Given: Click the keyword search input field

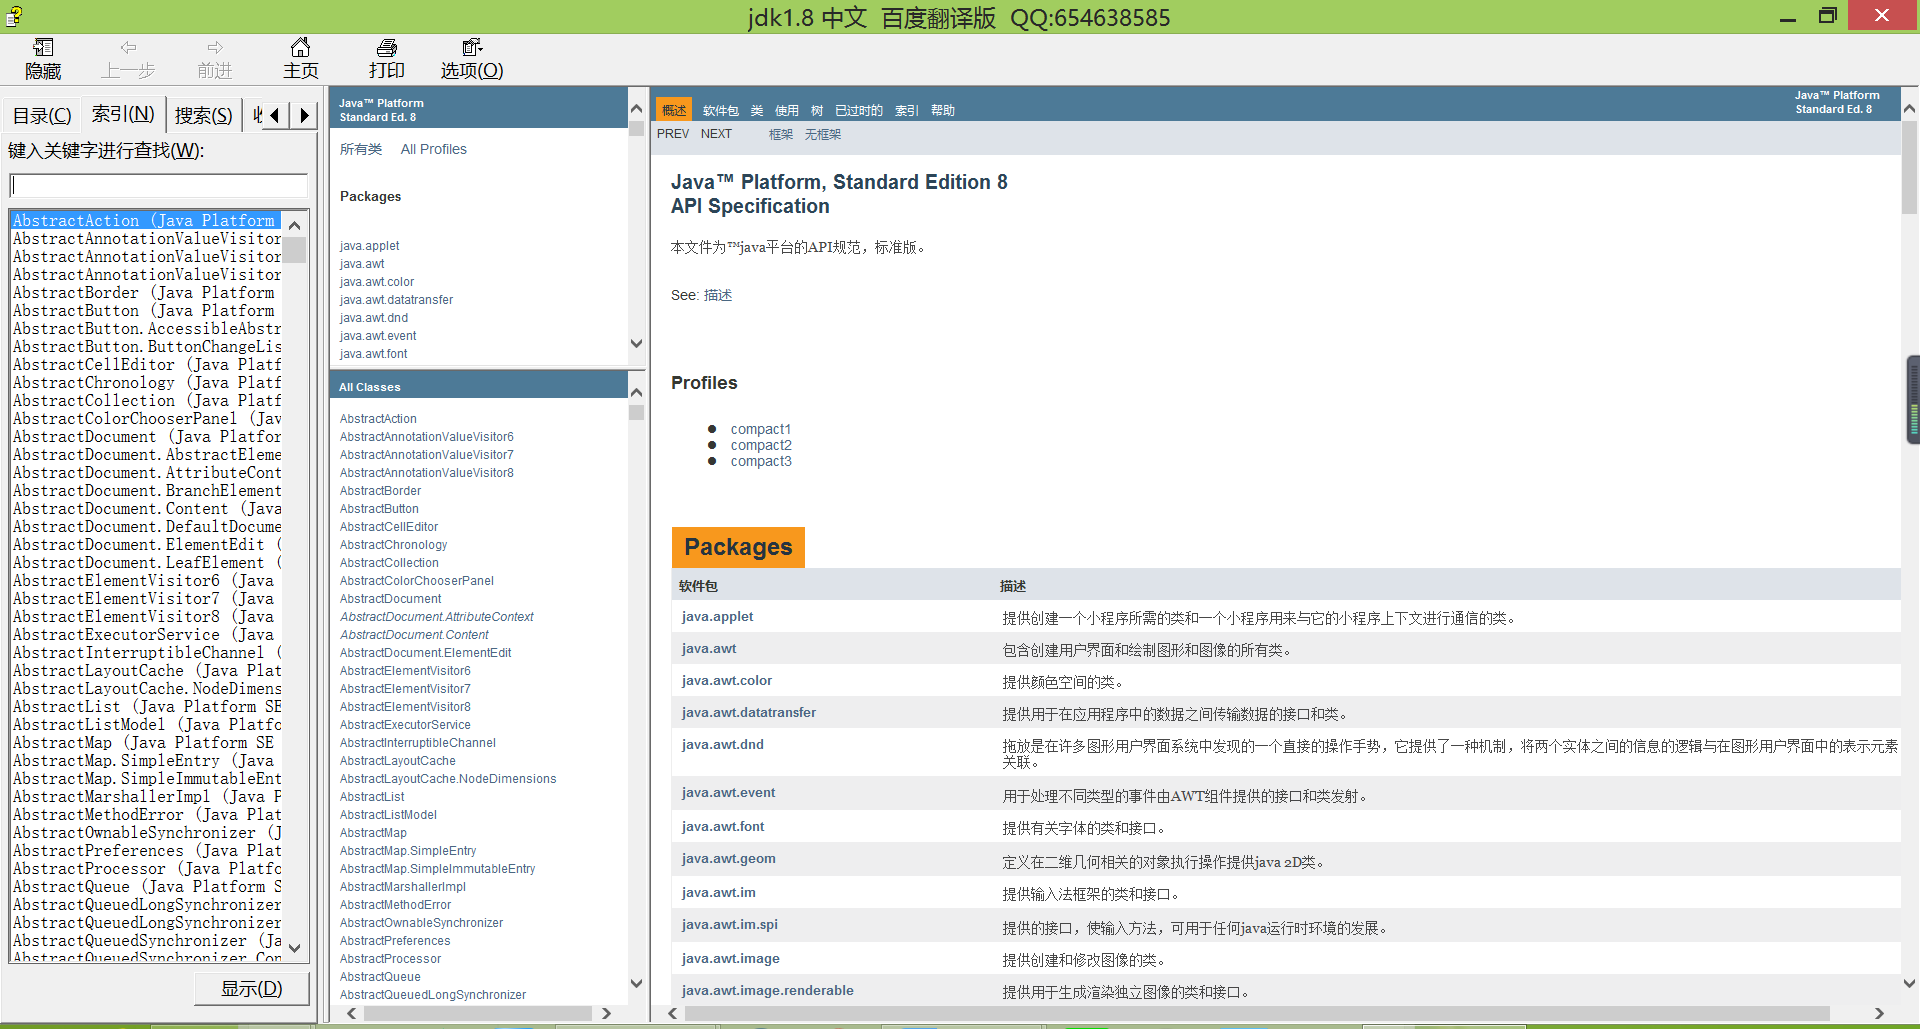Looking at the screenshot, I should coord(159,186).
